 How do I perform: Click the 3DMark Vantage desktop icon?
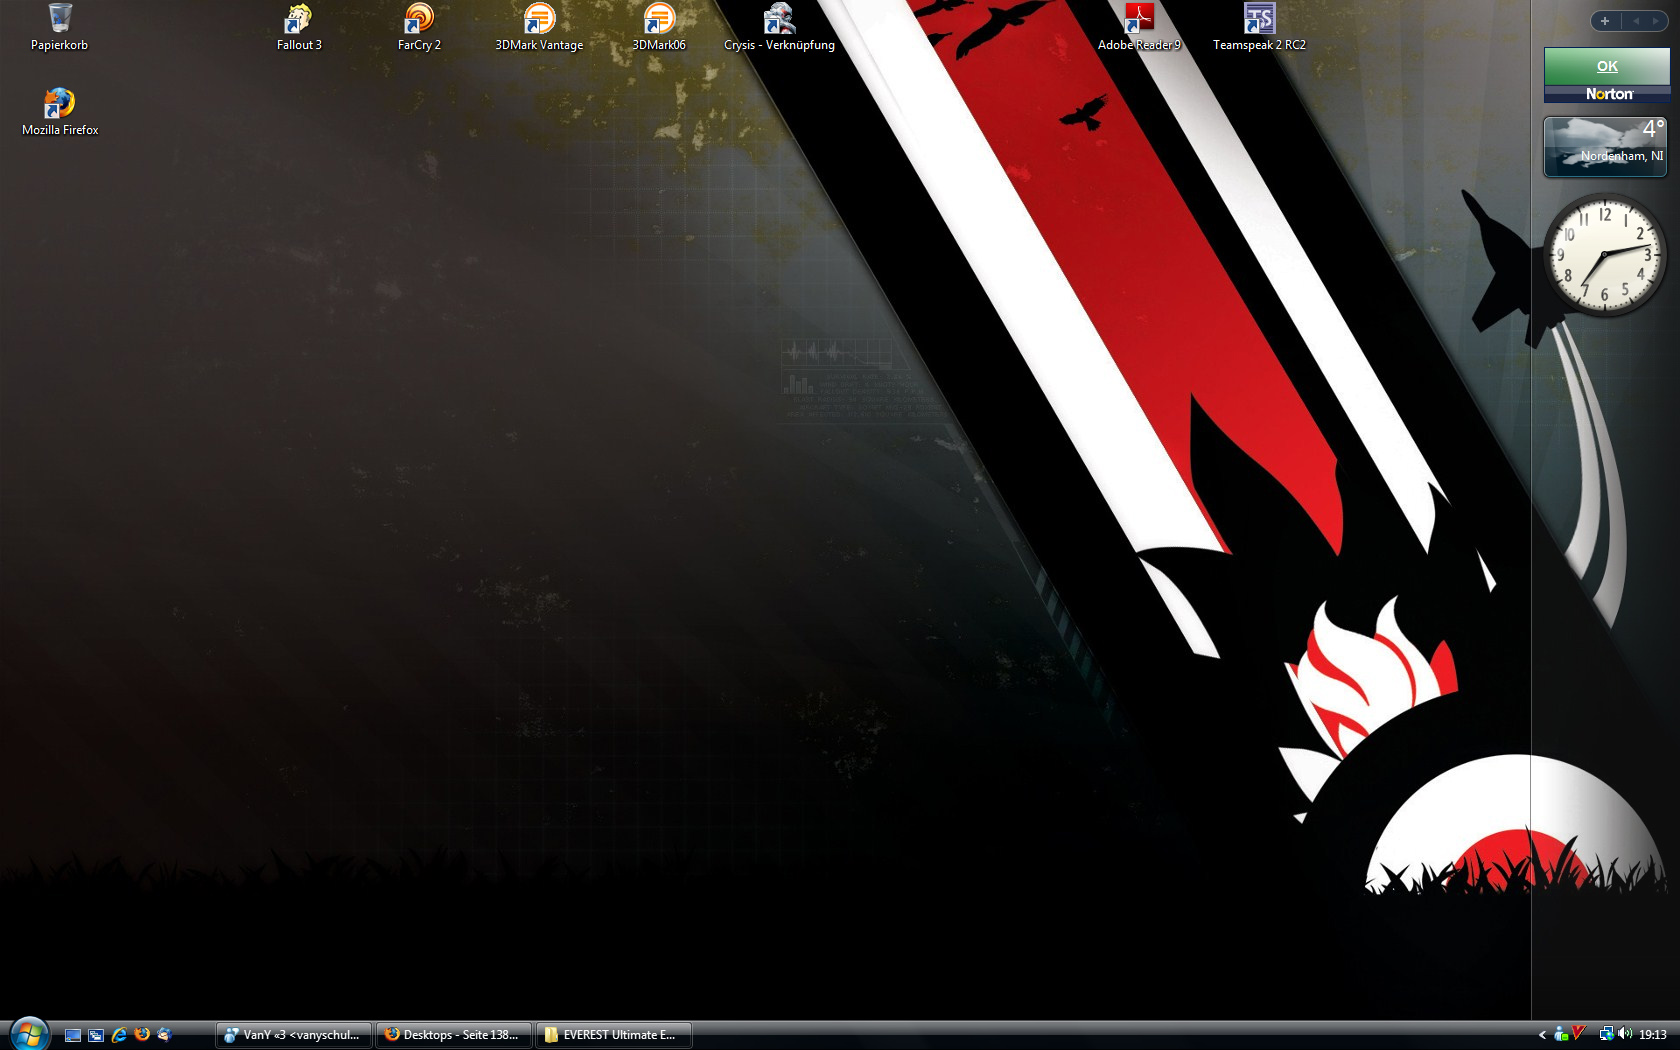pyautogui.click(x=539, y=20)
